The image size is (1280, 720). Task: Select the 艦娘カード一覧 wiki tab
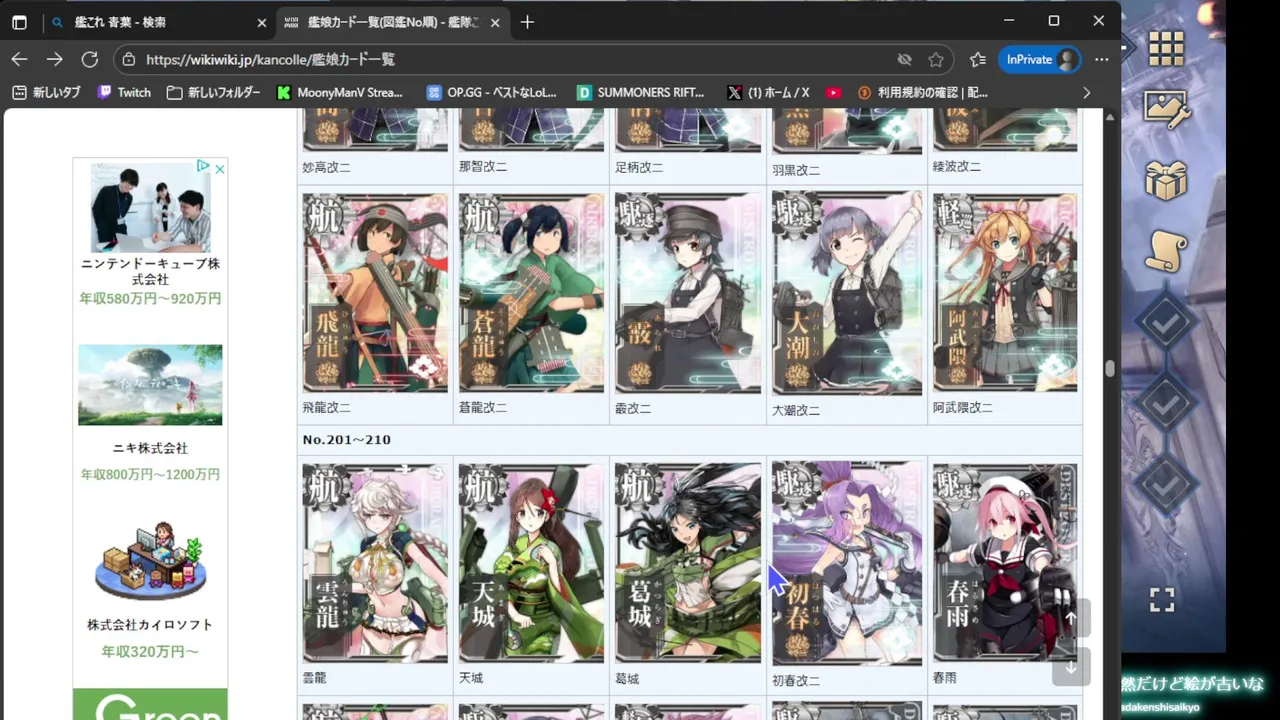click(390, 22)
